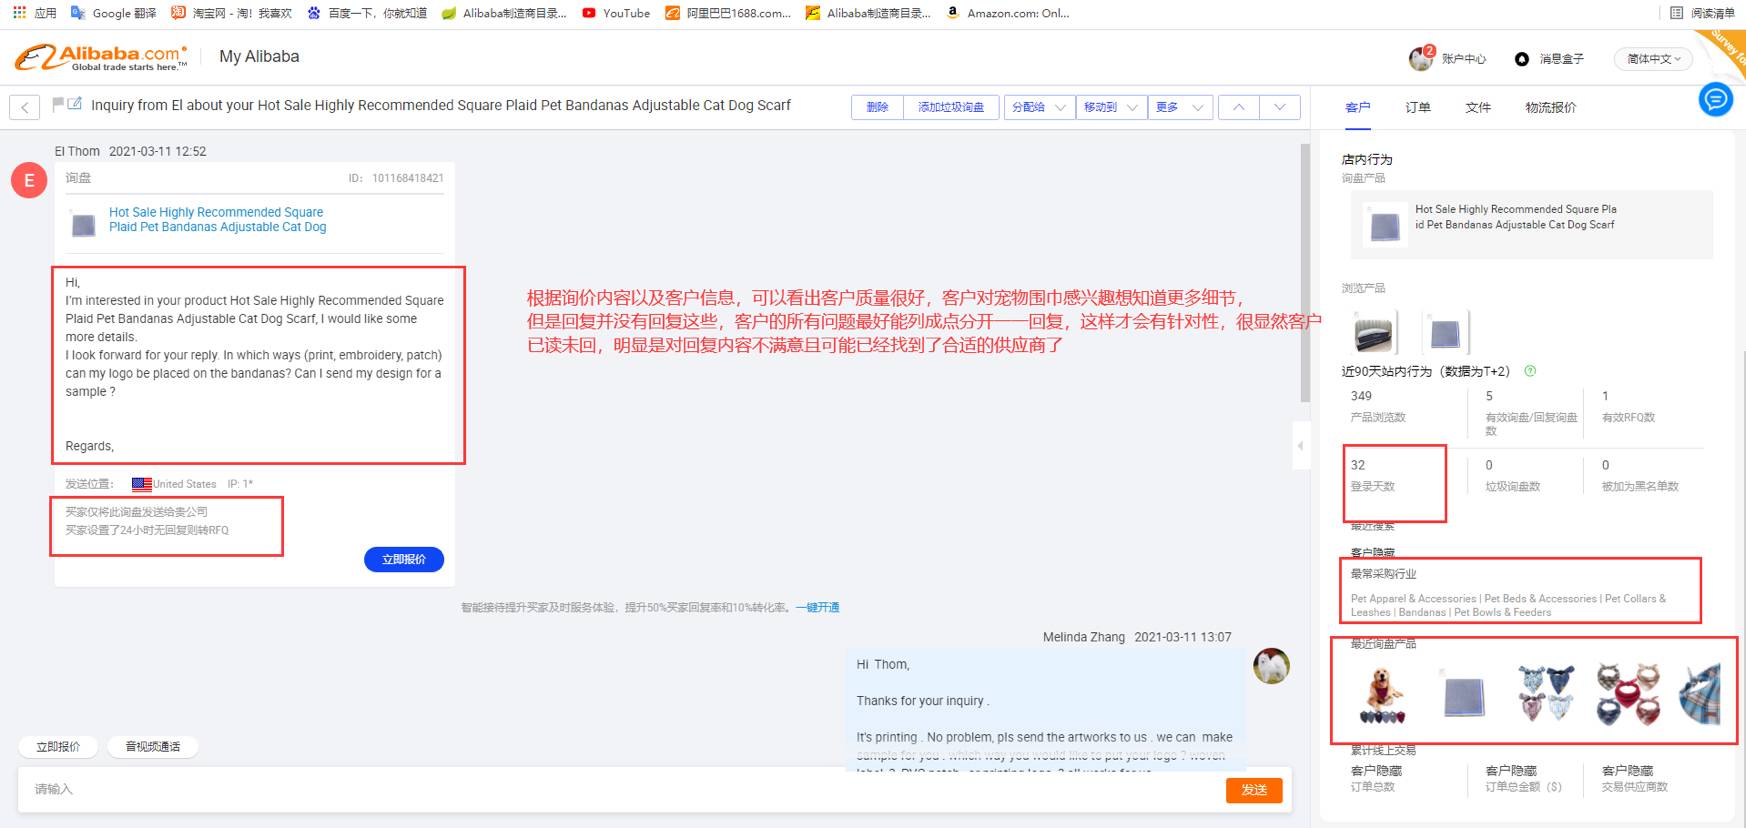
Task: Click the orange 发送 send button
Action: 1253,790
